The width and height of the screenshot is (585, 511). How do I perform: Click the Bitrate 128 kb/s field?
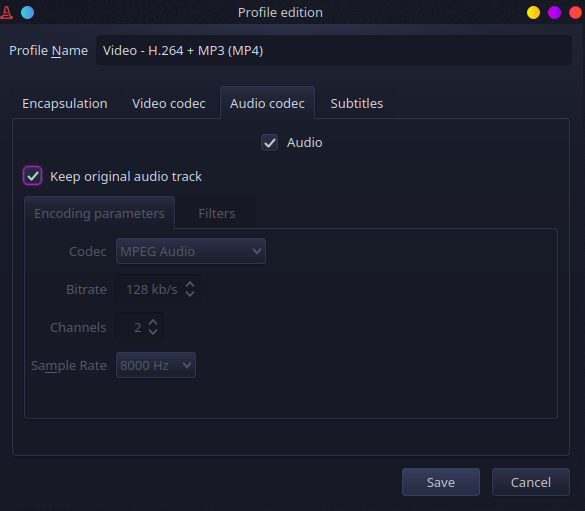157,289
